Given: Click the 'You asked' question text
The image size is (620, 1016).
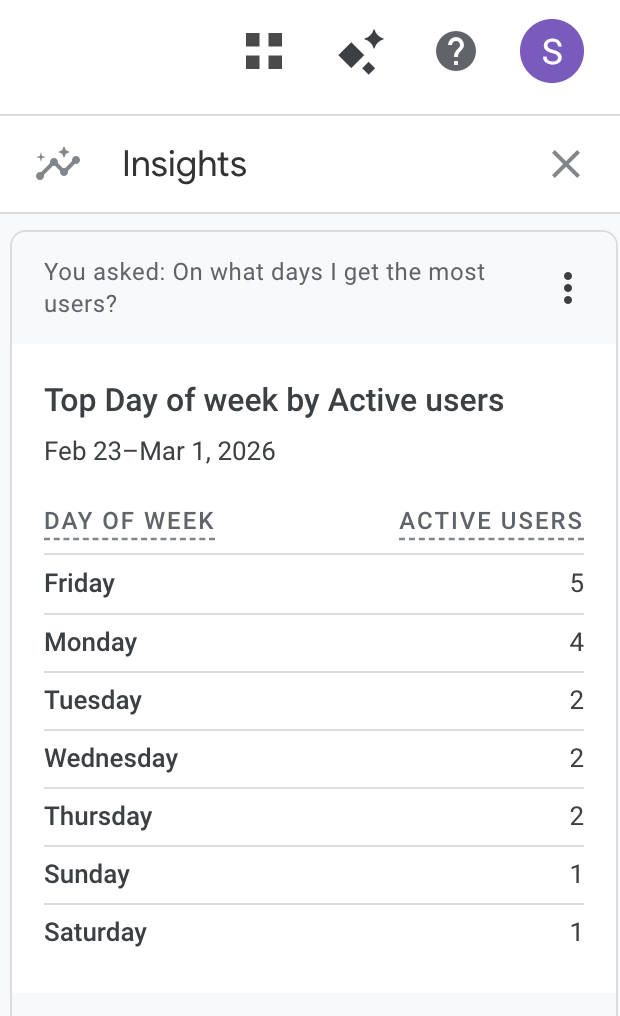Looking at the screenshot, I should point(264,287).
